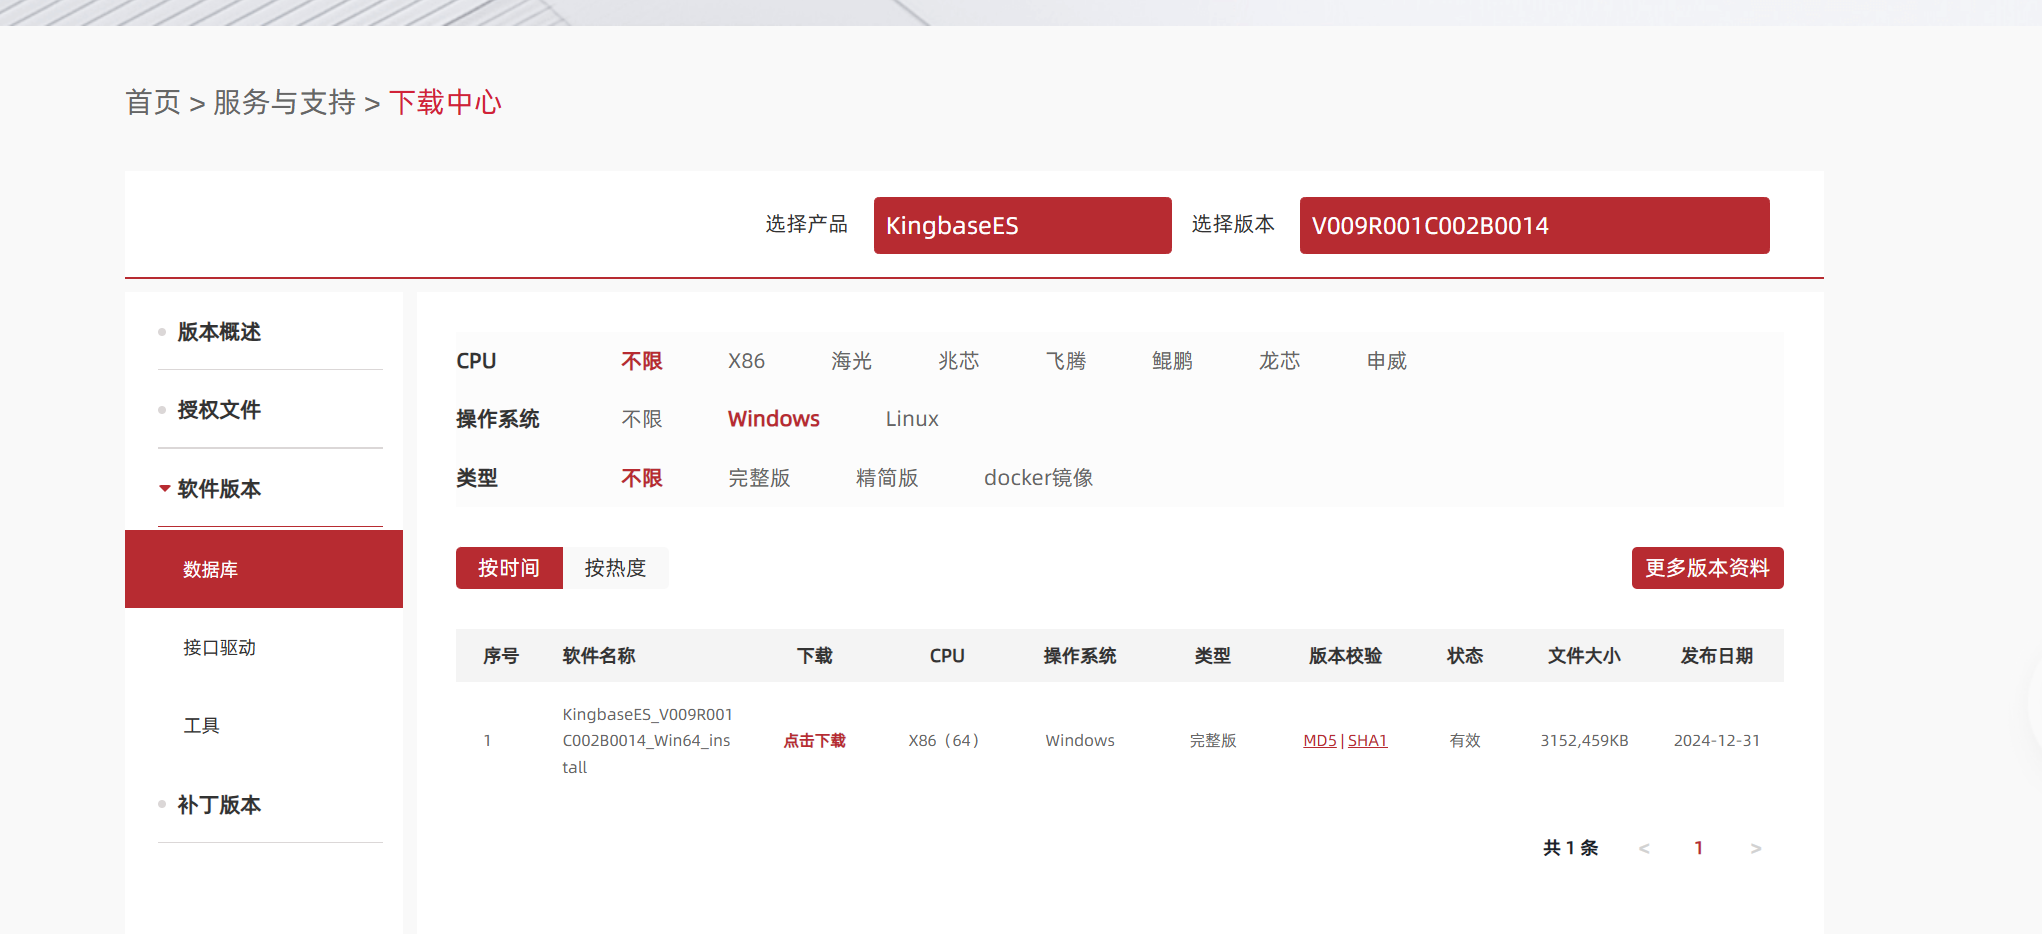
Task: Open 服务与支持 breadcrumb link
Action: [x=284, y=102]
